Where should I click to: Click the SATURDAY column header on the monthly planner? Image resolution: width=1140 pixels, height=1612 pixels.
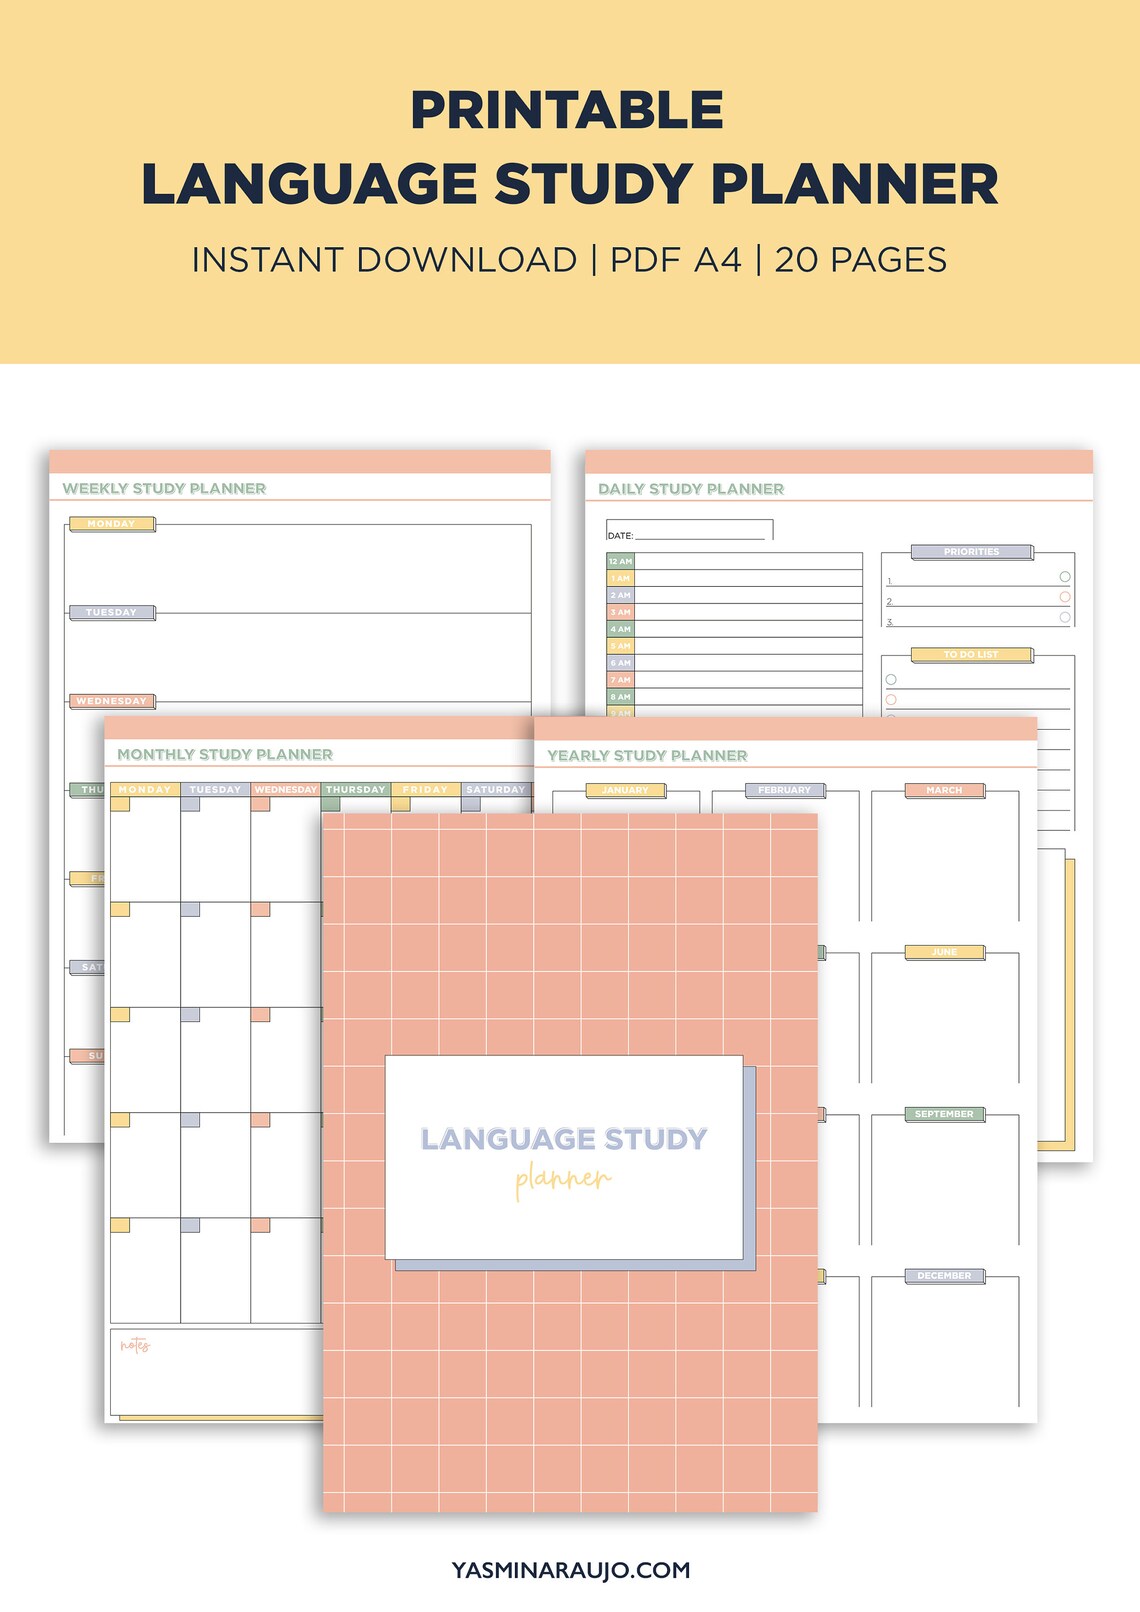(496, 789)
